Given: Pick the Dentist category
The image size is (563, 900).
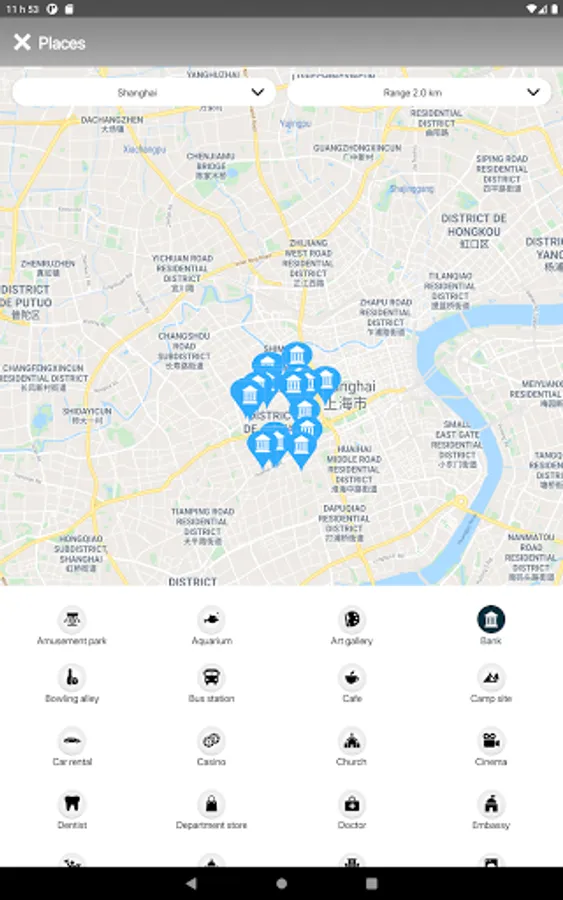Looking at the screenshot, I should [72, 804].
